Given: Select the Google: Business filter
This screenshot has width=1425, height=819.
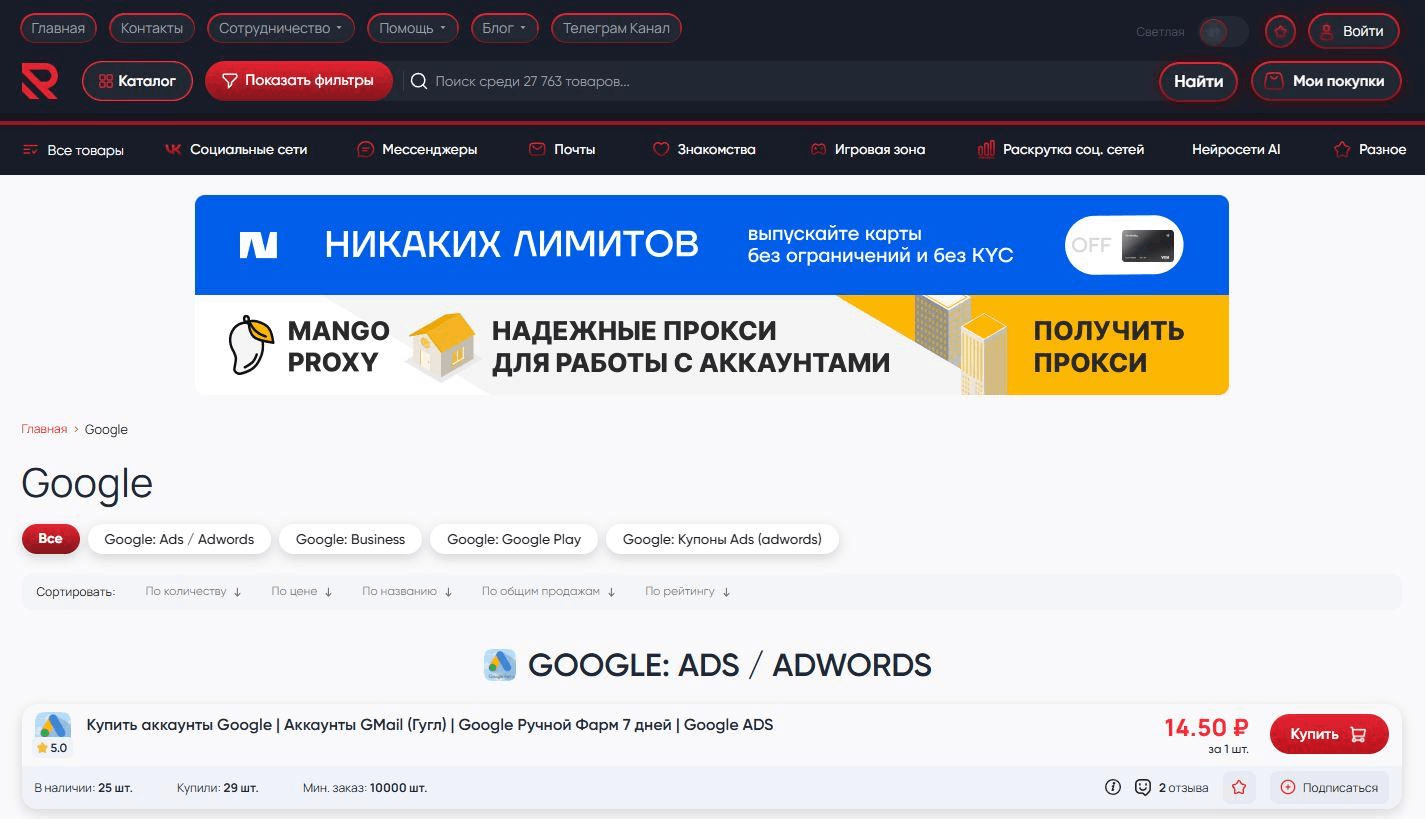Looking at the screenshot, I should tap(350, 539).
